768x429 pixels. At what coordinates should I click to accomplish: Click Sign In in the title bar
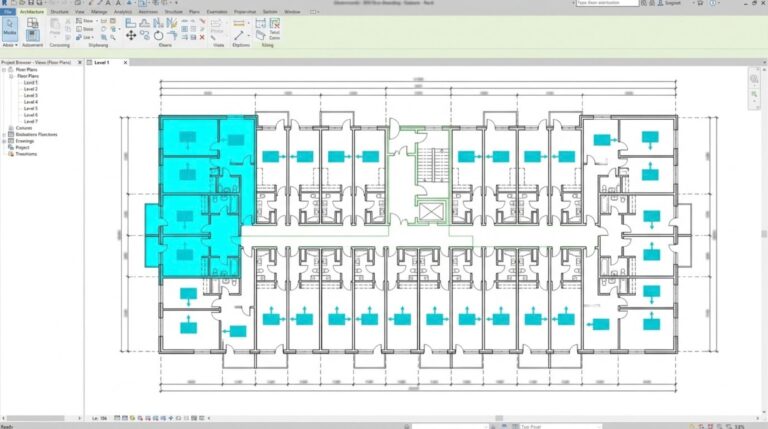672,3
